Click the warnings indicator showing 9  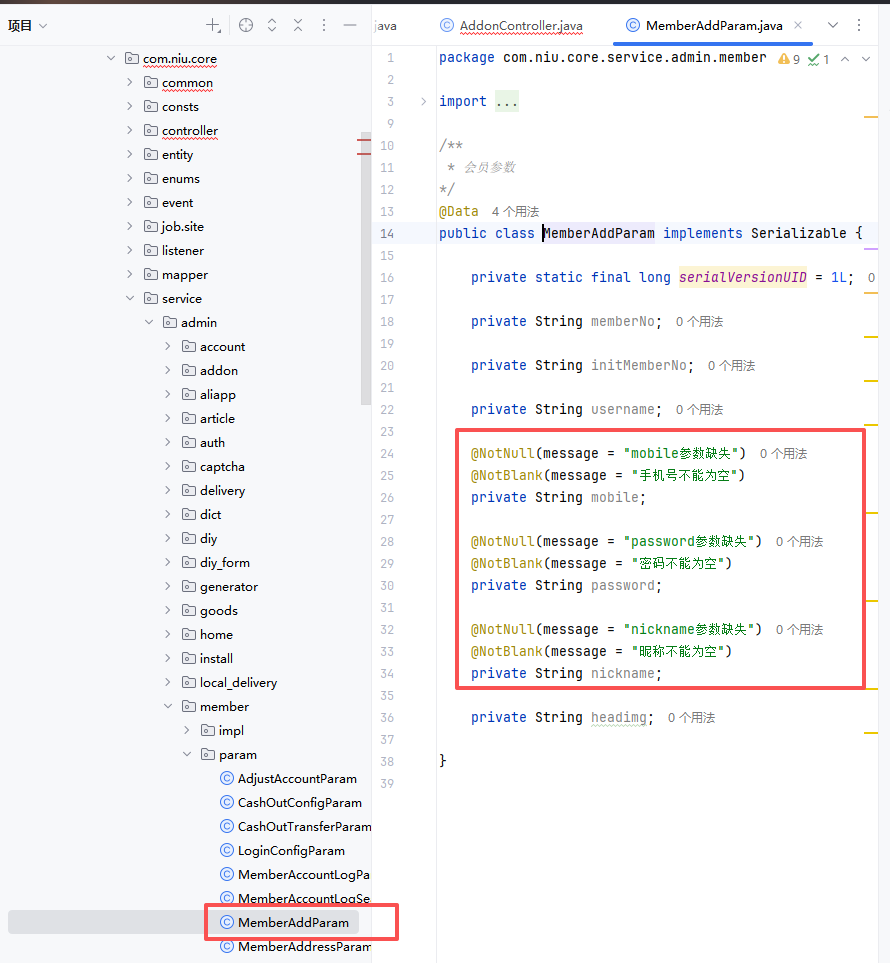789,59
